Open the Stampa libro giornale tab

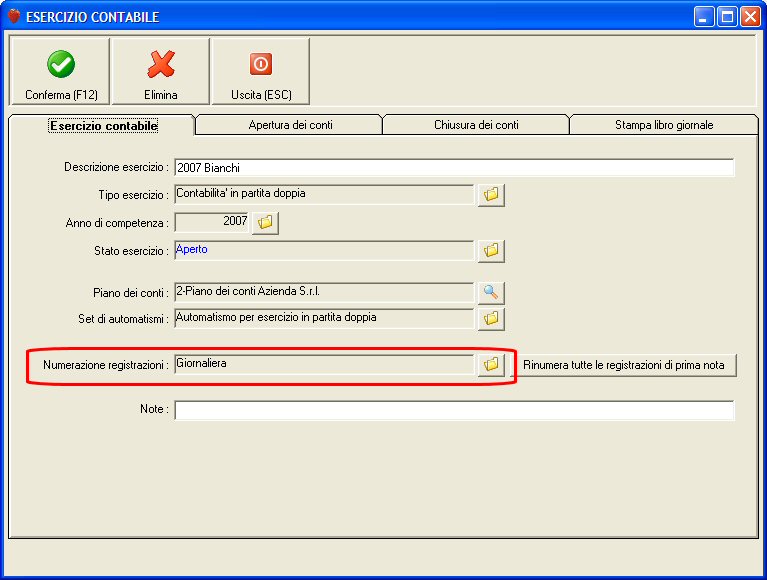664,125
